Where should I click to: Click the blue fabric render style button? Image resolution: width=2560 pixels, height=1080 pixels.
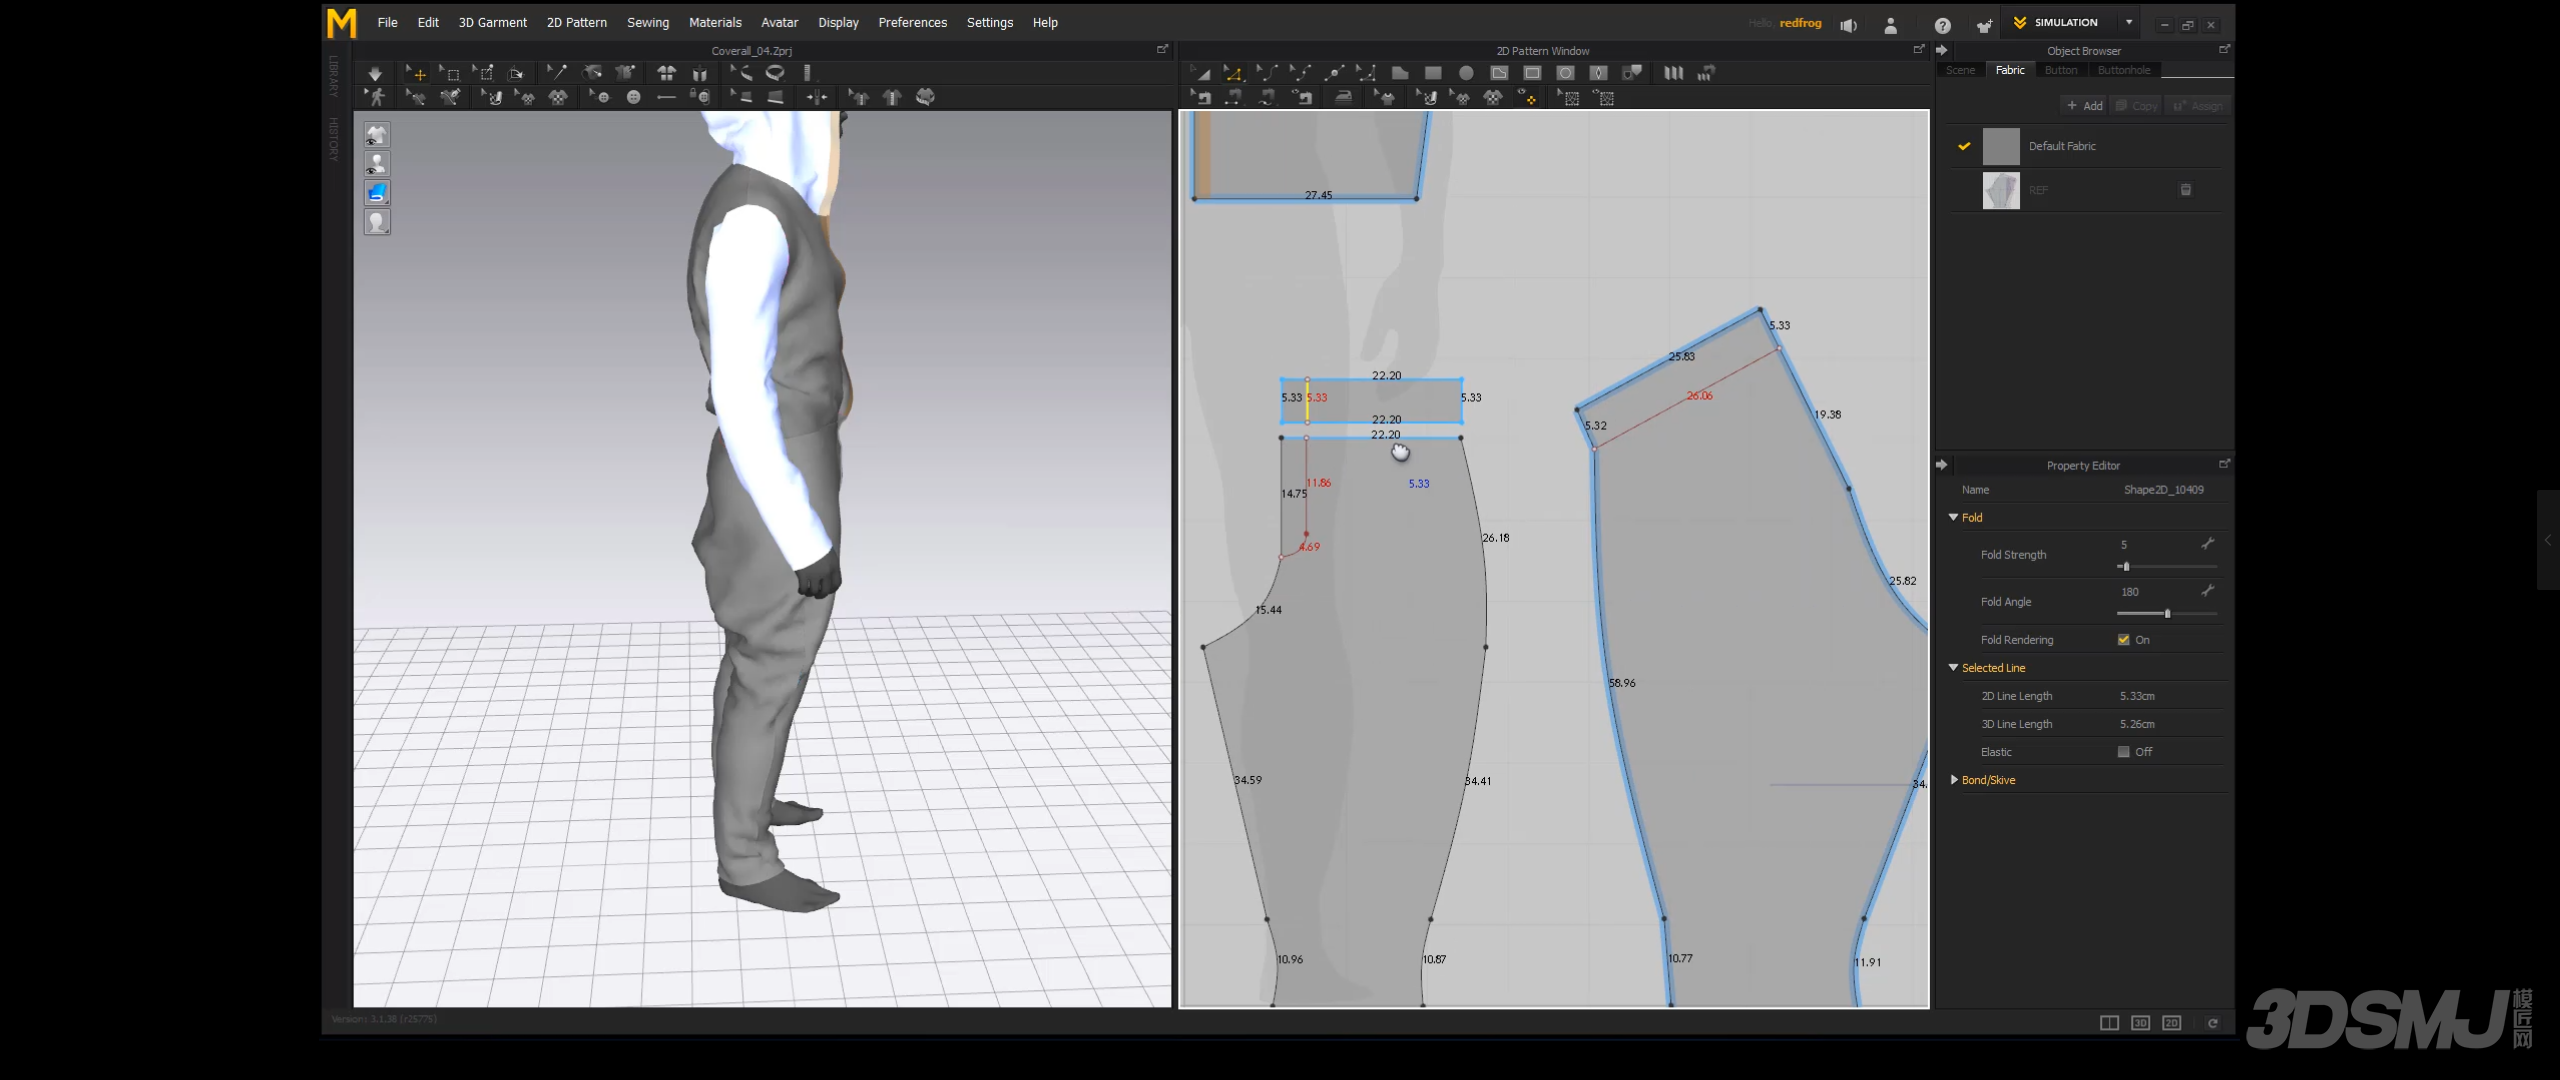pyautogui.click(x=377, y=193)
